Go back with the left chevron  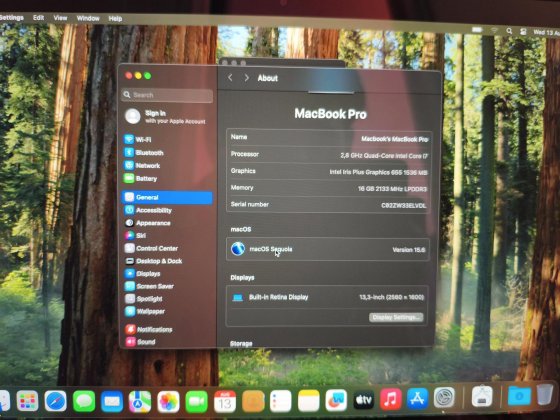pyautogui.click(x=230, y=78)
